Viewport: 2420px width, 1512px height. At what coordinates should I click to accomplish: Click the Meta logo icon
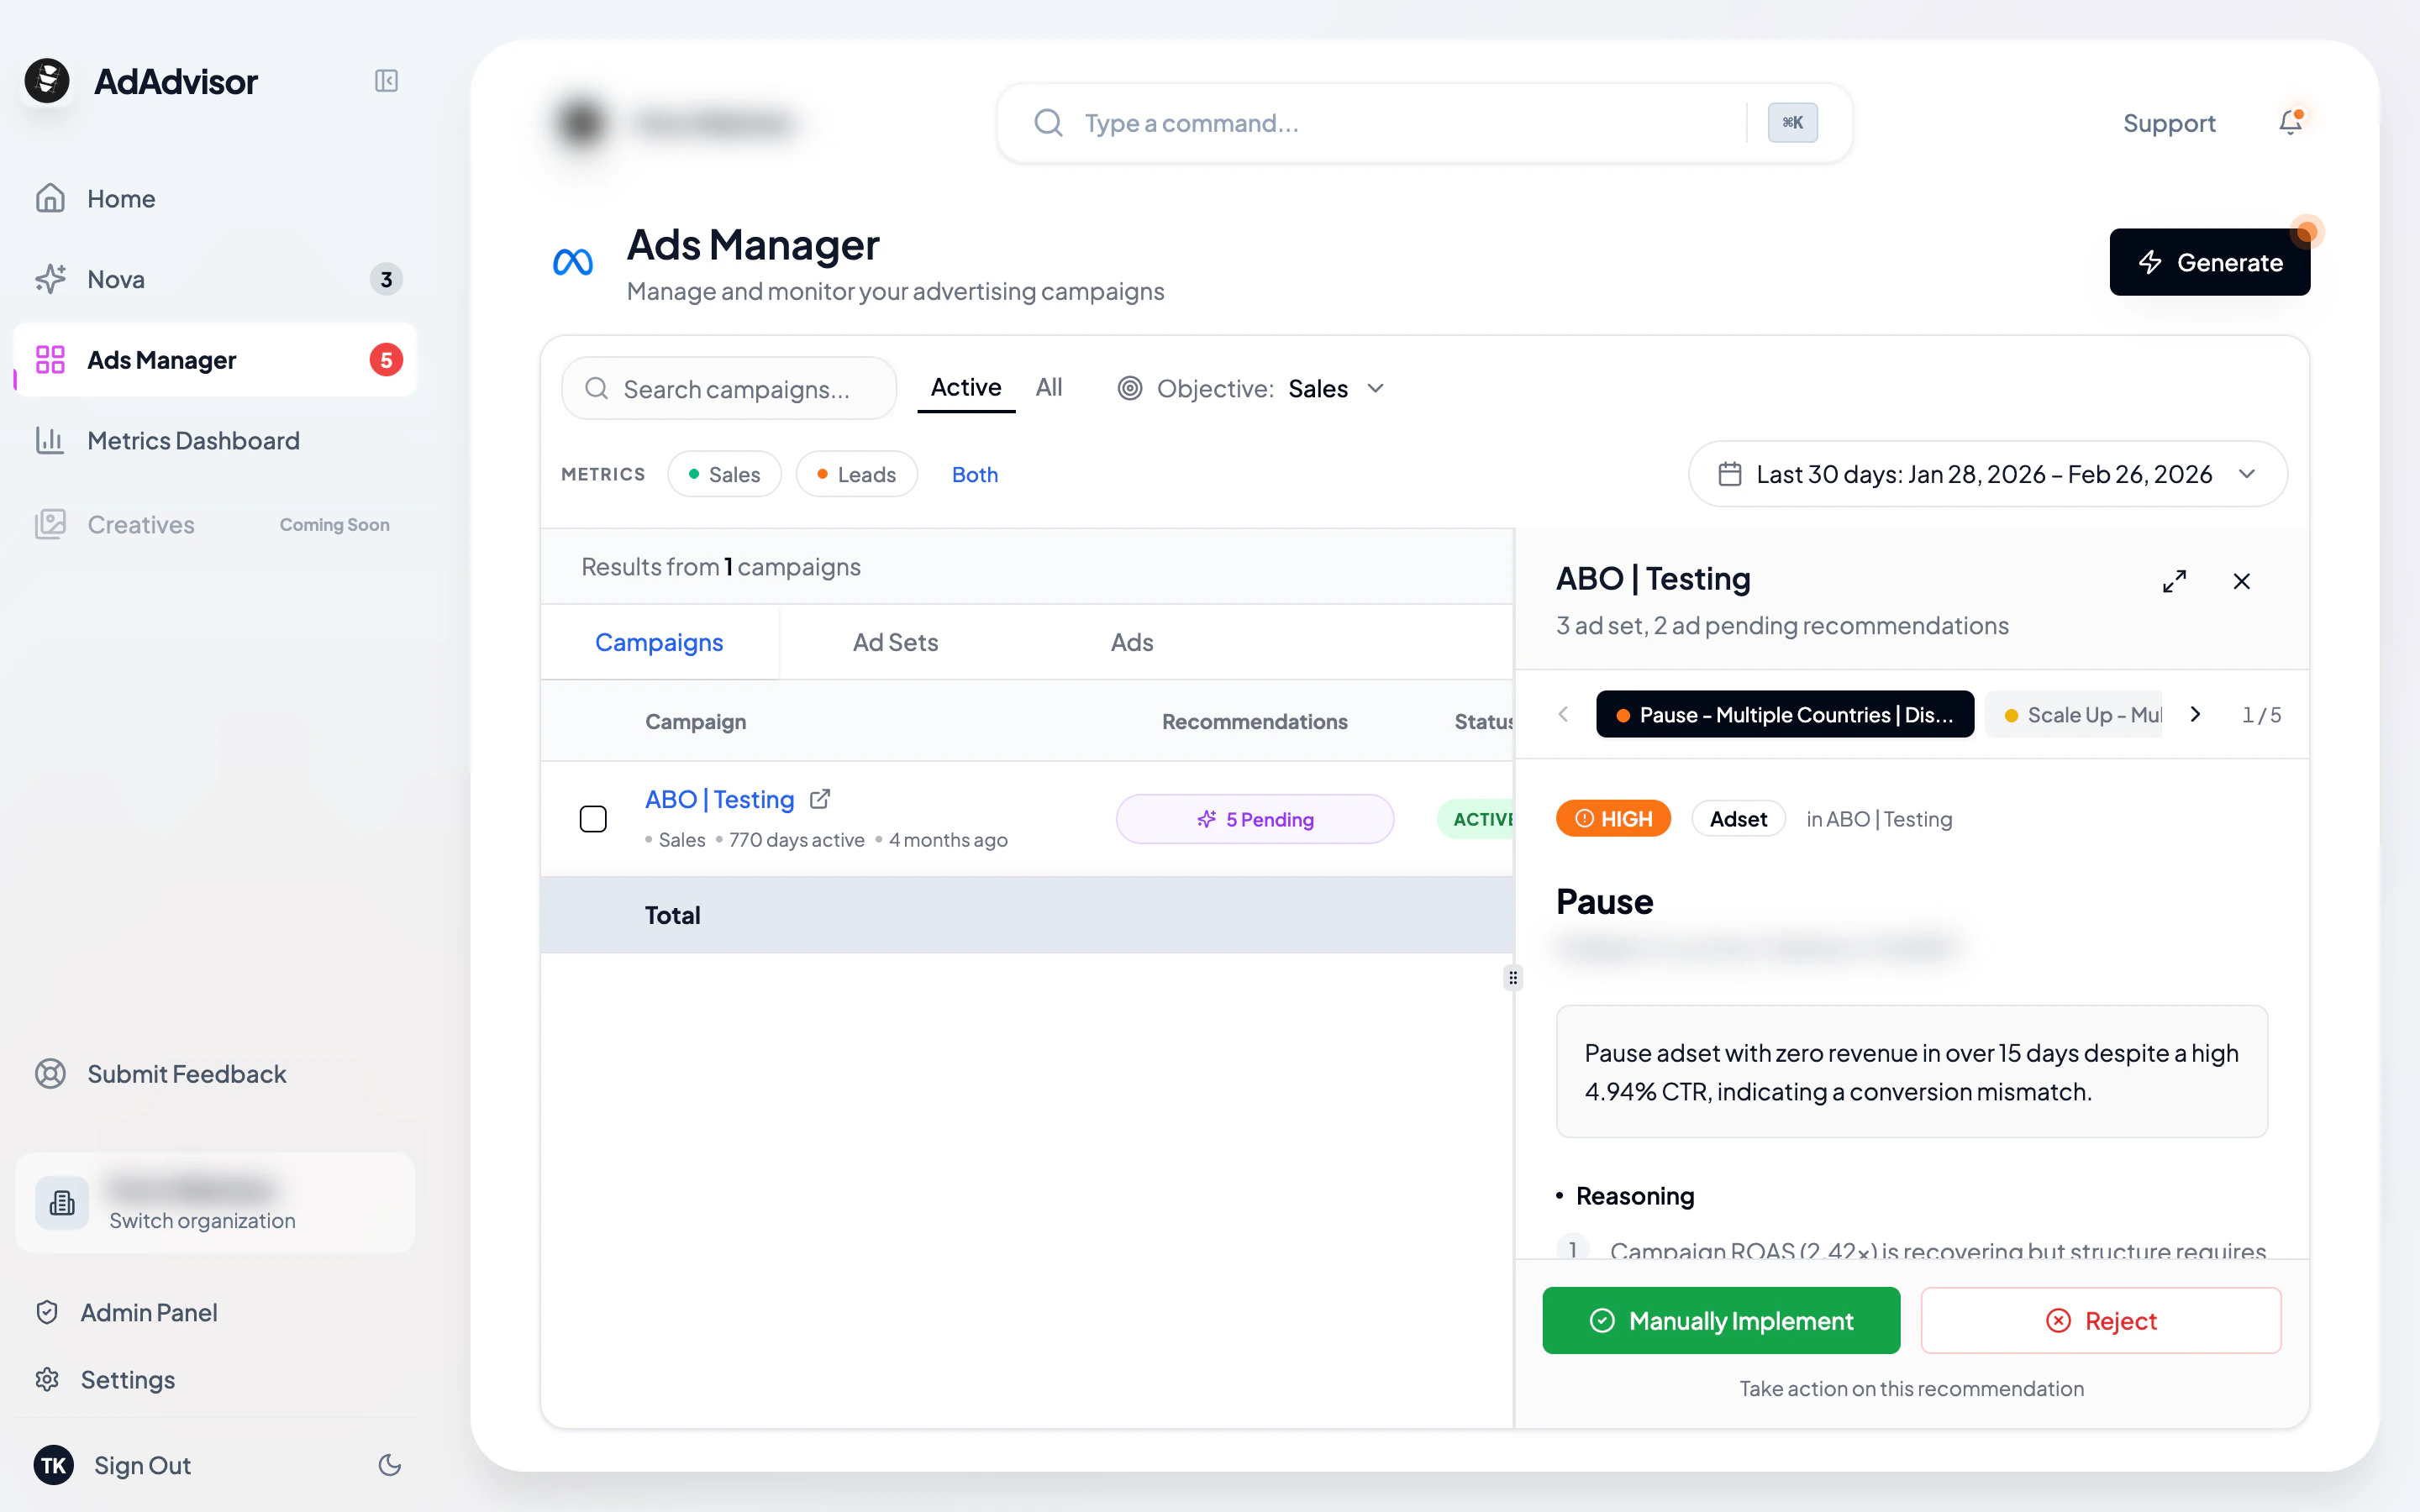point(573,262)
